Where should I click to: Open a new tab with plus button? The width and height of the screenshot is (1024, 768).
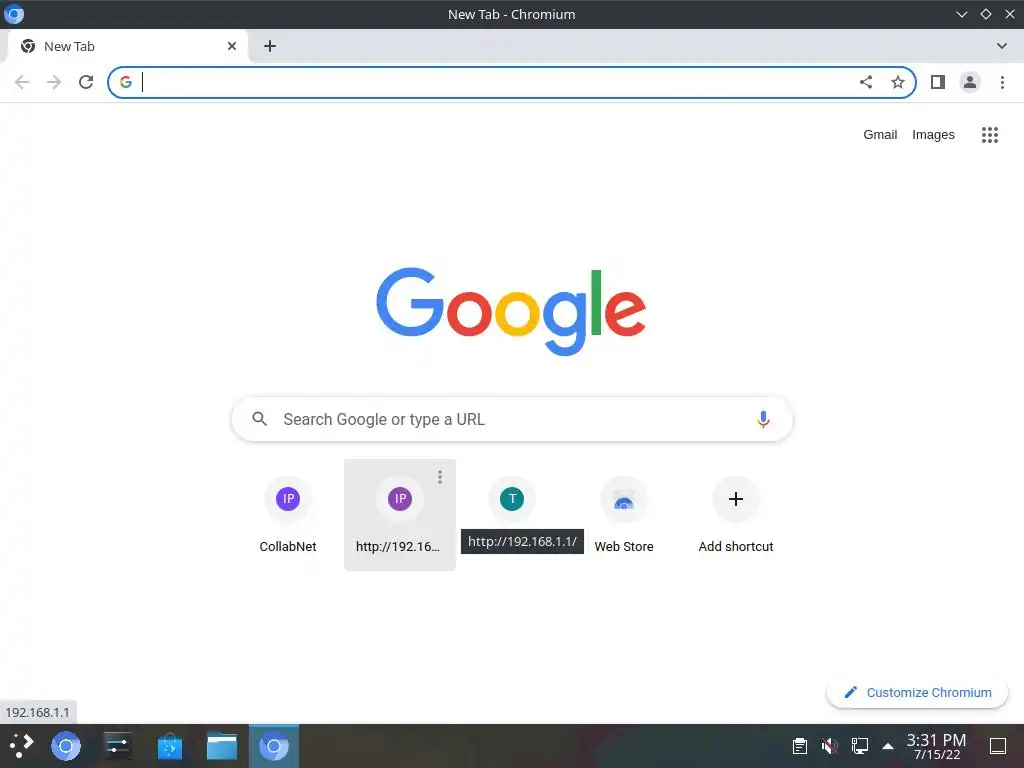coord(270,46)
